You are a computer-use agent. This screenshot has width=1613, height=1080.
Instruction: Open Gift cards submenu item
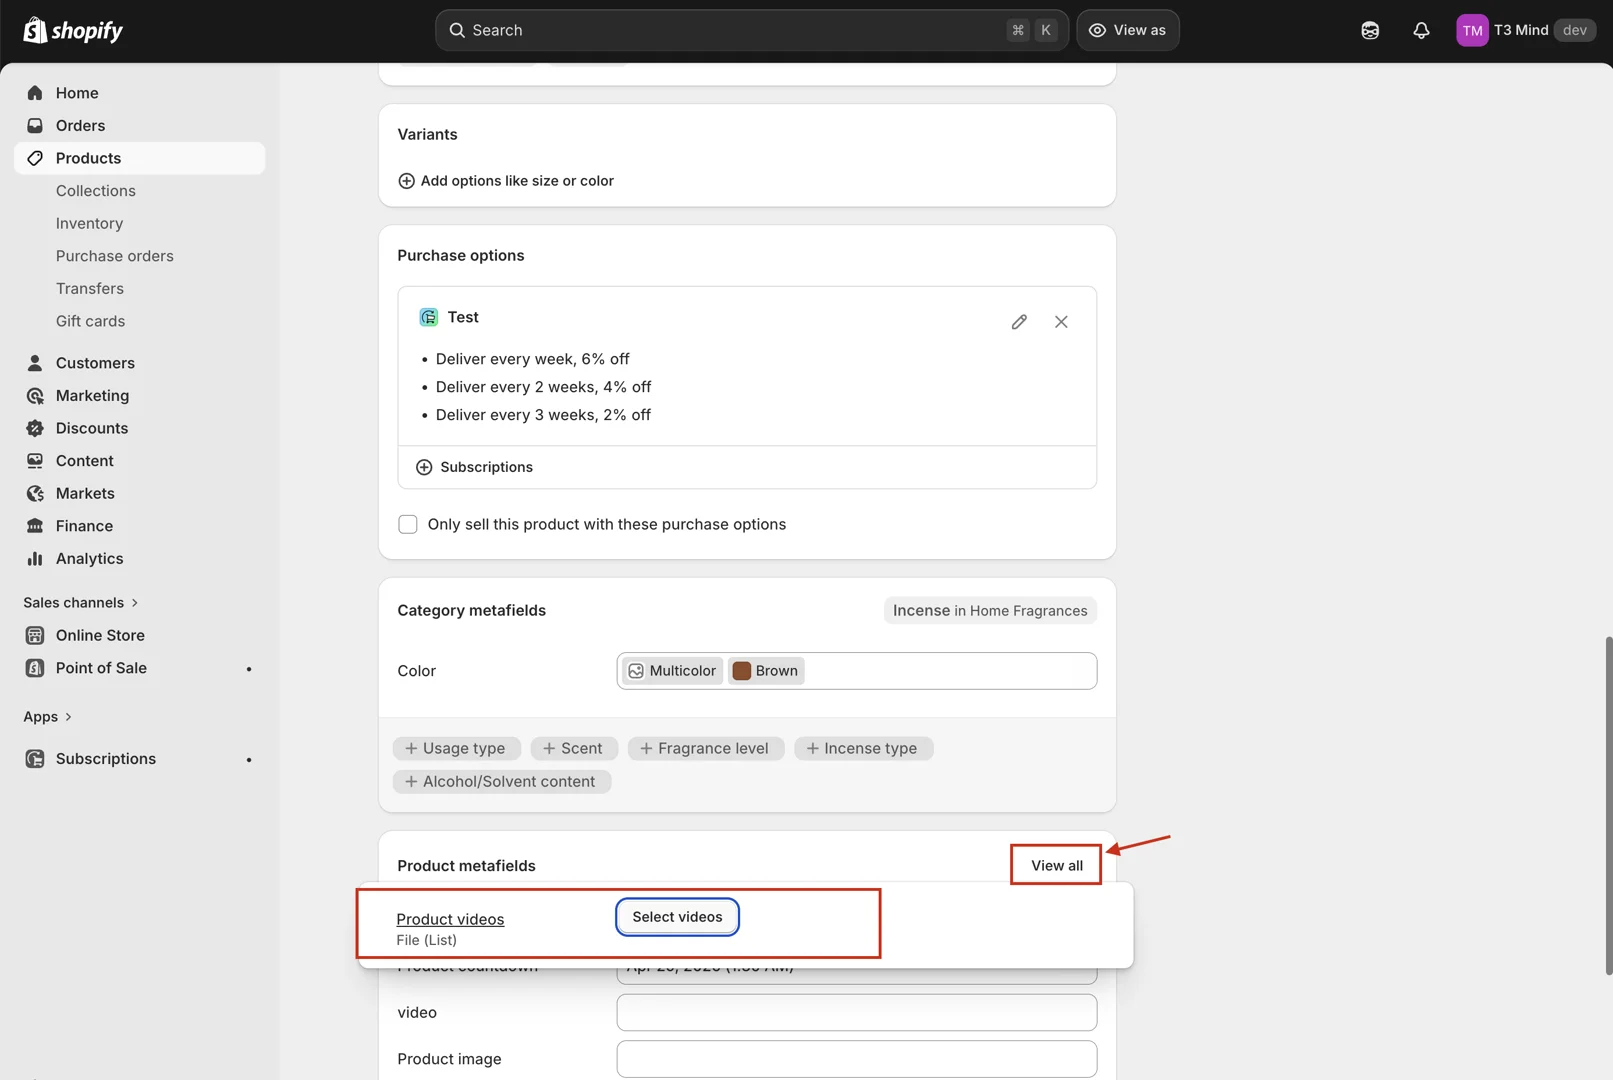pyautogui.click(x=91, y=321)
